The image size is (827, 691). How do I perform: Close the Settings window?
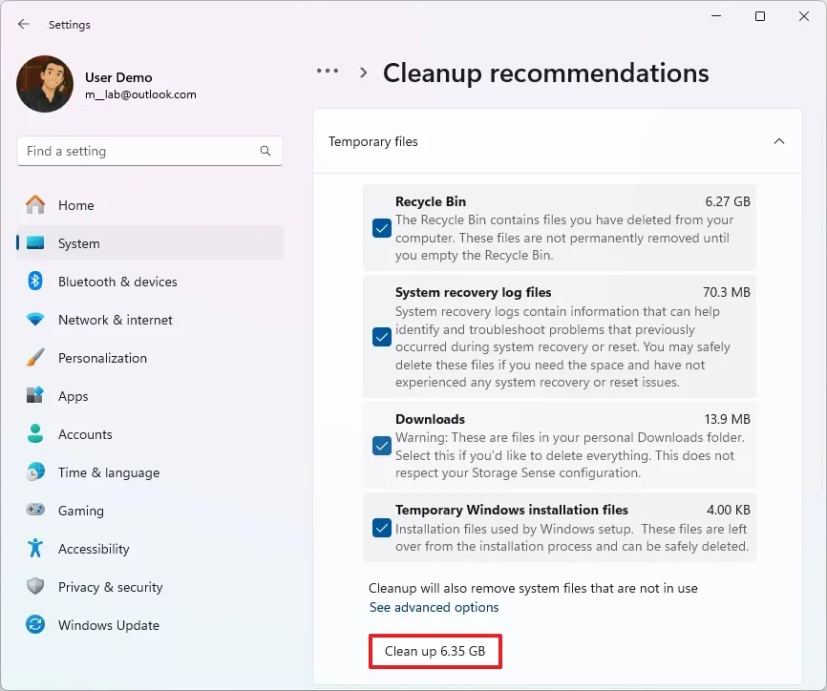tap(804, 16)
